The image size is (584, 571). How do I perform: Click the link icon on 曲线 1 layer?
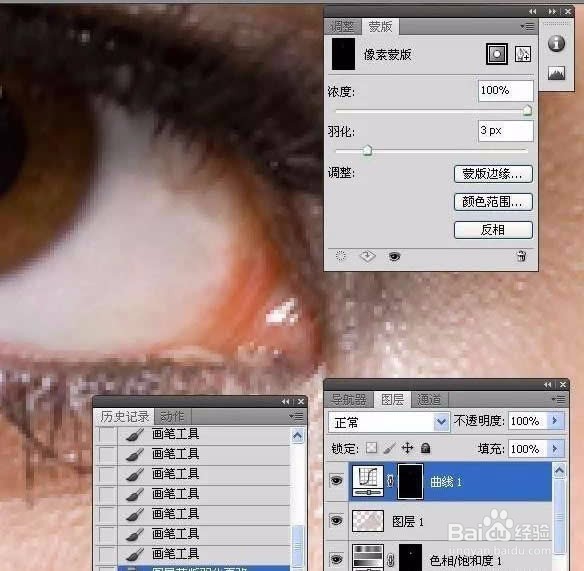pyautogui.click(x=390, y=481)
